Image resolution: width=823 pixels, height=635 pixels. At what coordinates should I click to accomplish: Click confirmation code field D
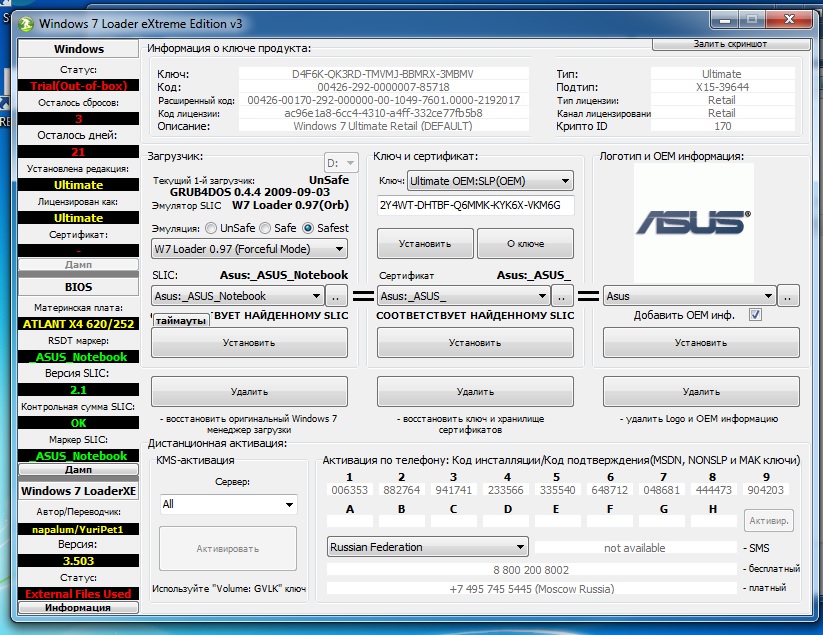(x=506, y=521)
